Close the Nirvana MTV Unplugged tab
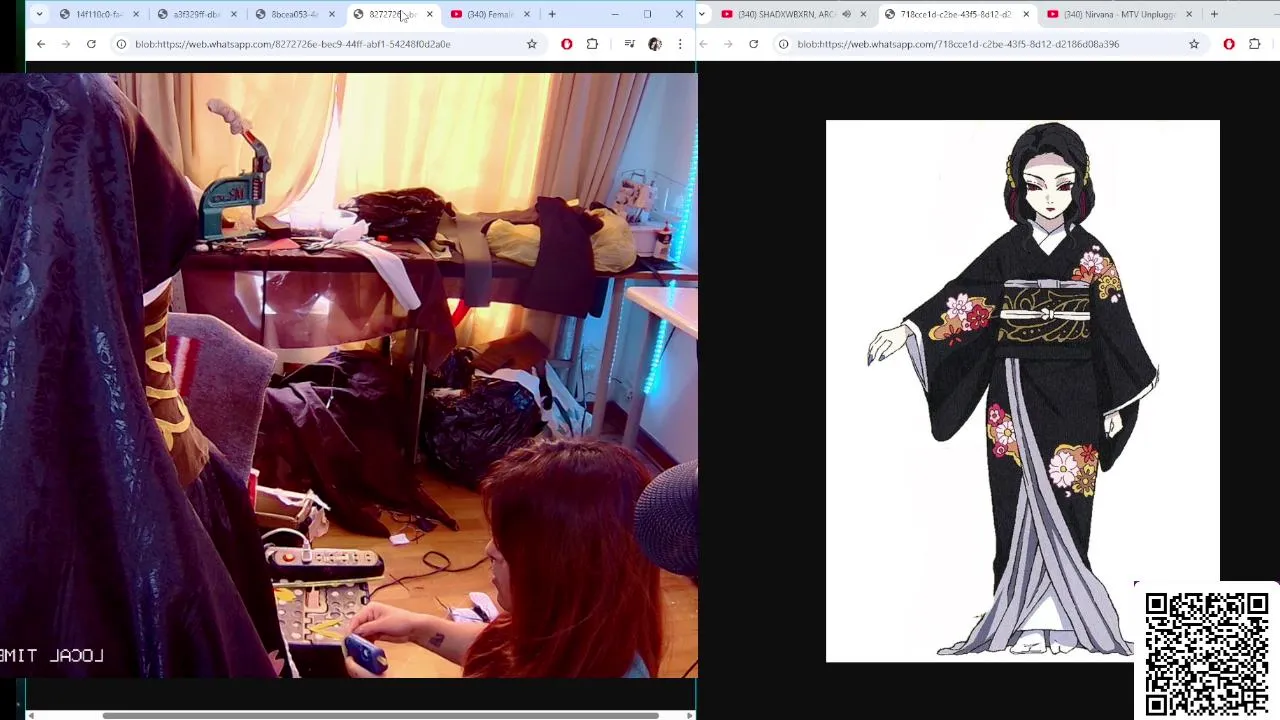Screen dimensions: 1280x720 [1189, 14]
